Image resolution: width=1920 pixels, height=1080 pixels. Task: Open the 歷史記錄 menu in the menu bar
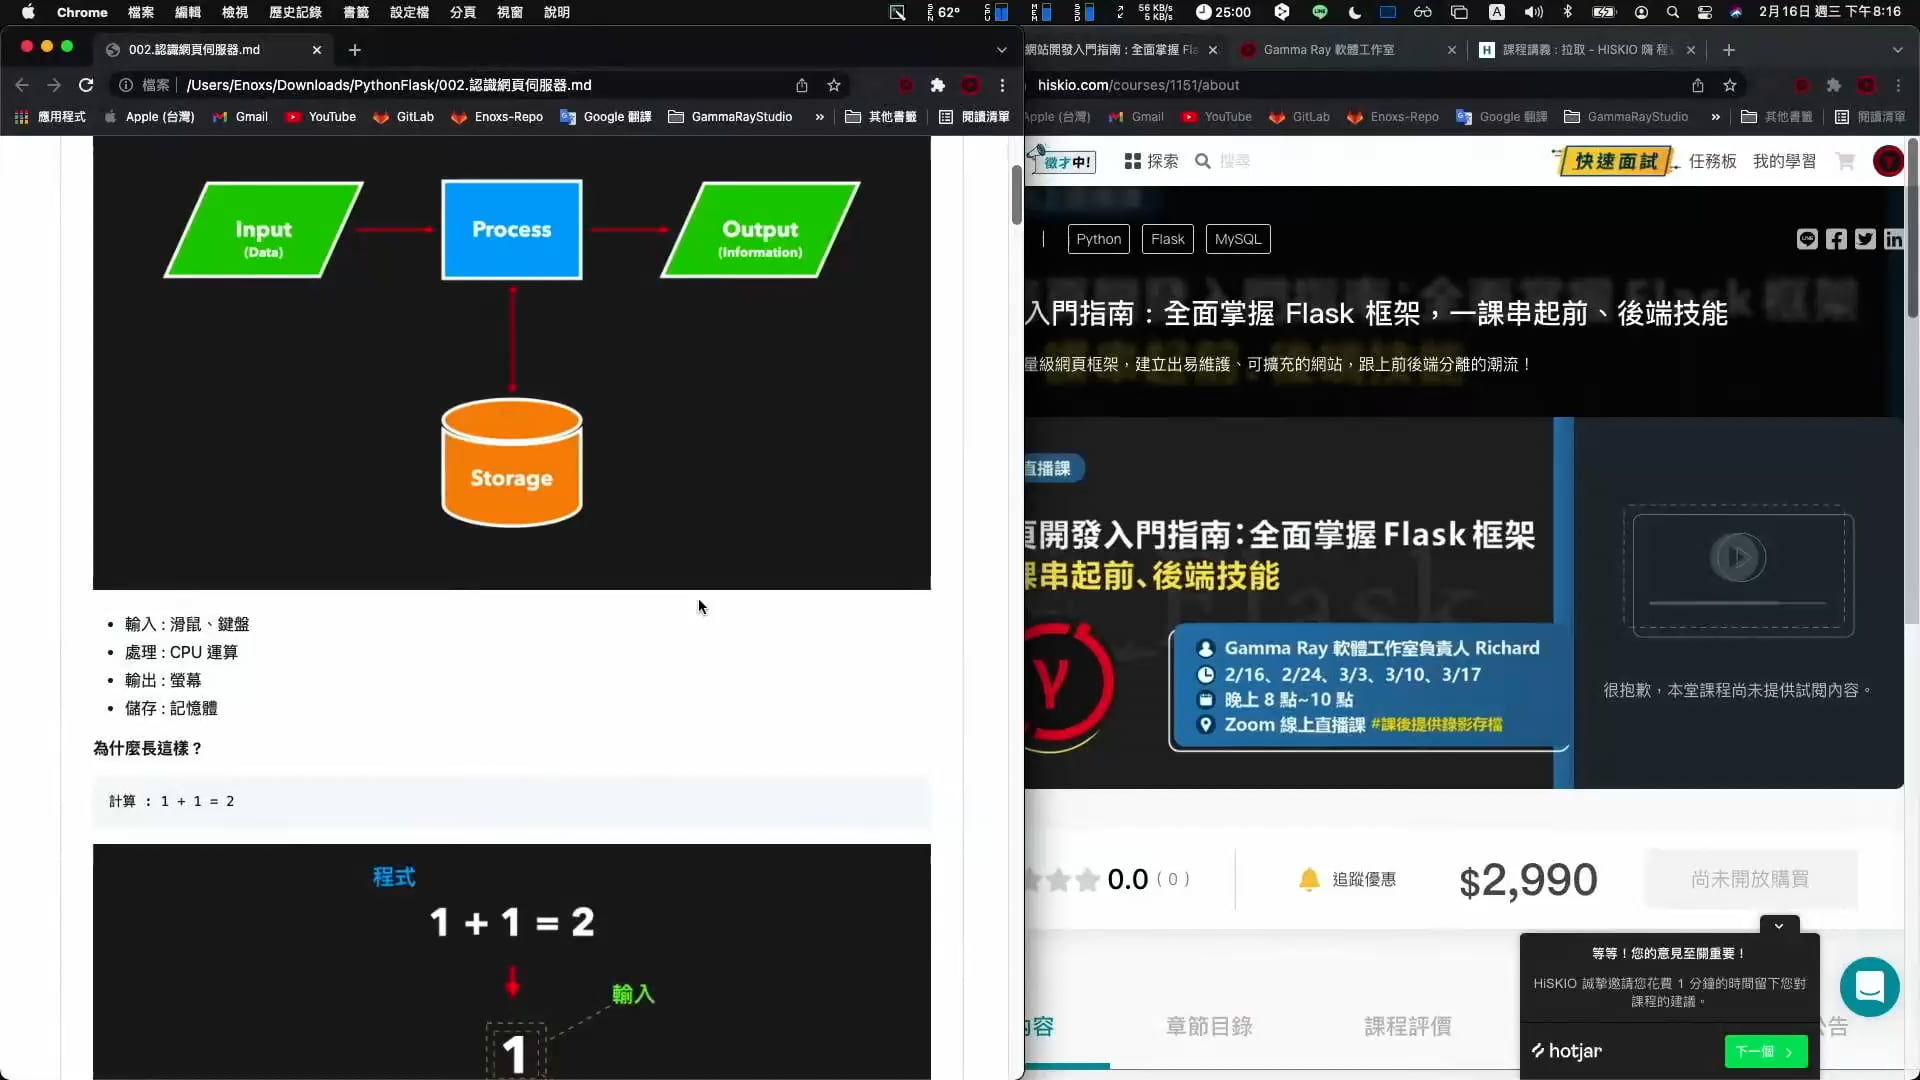pyautogui.click(x=295, y=12)
